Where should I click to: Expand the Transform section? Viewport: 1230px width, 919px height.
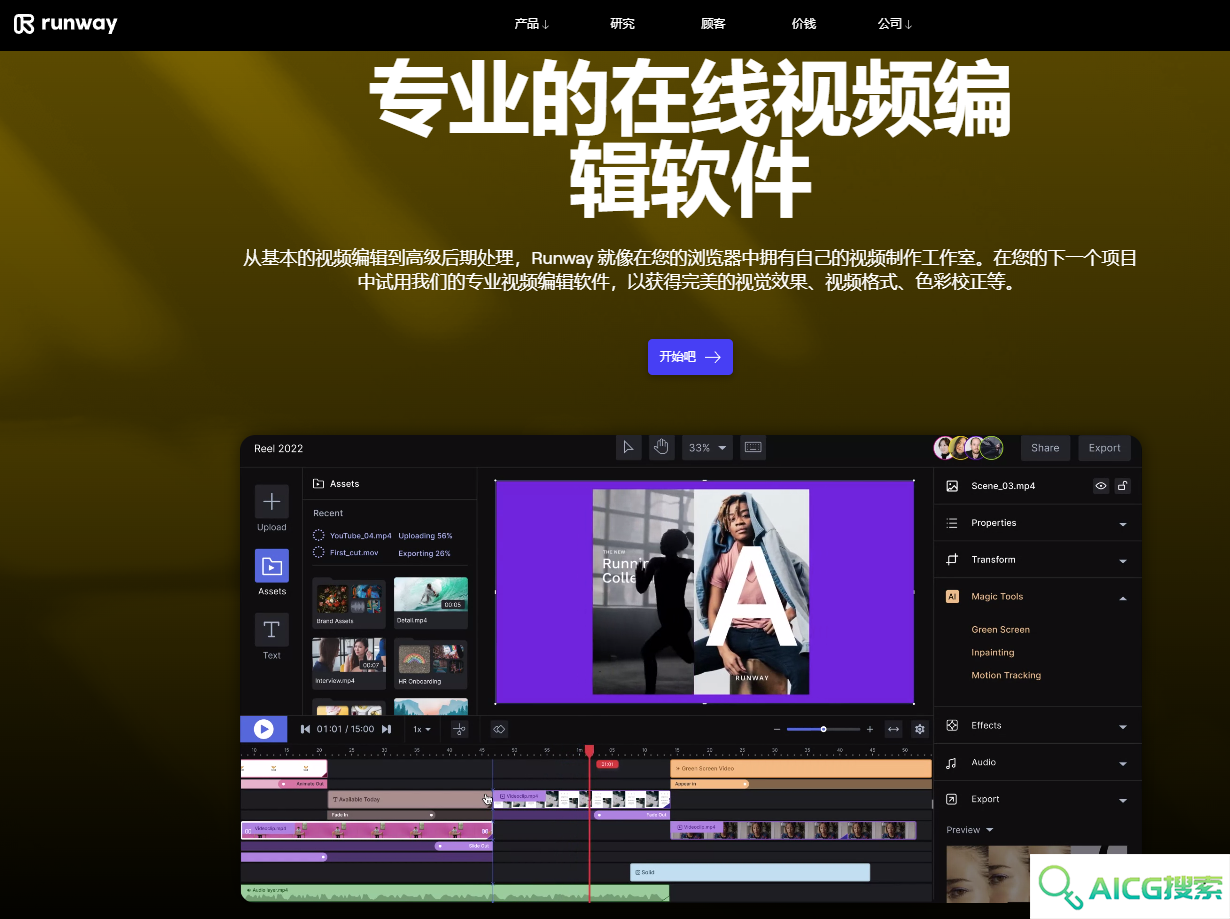pos(1123,561)
